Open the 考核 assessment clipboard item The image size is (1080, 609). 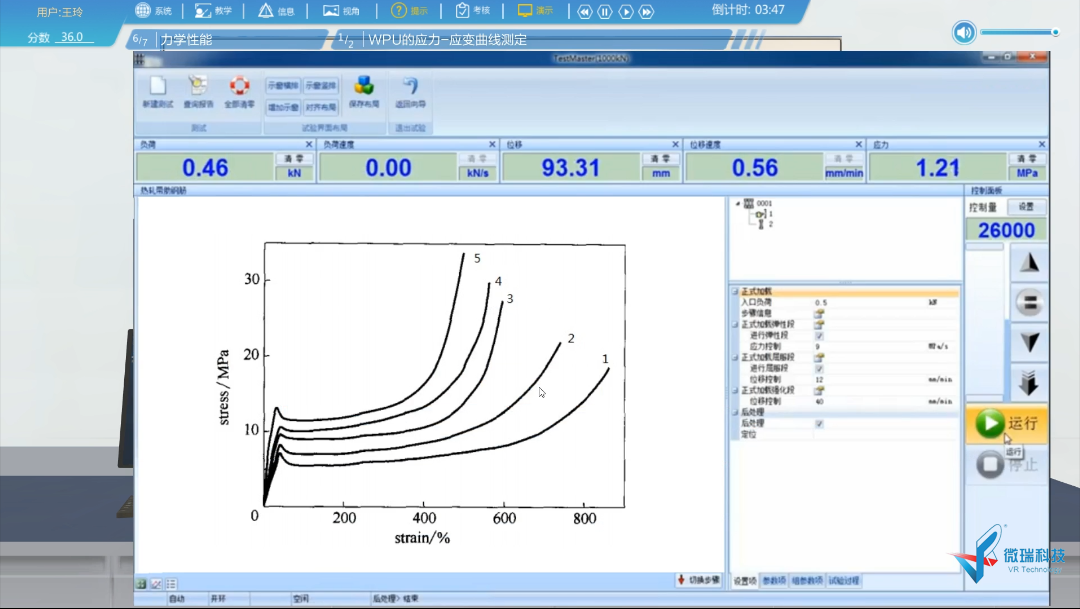point(472,10)
